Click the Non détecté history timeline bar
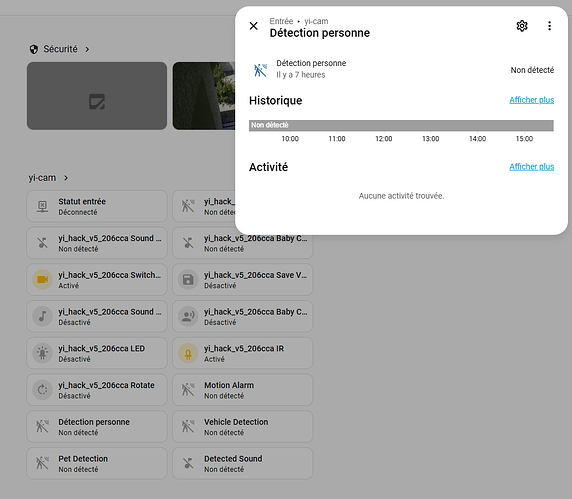Screen dimensions: 572x499 (x=401, y=125)
